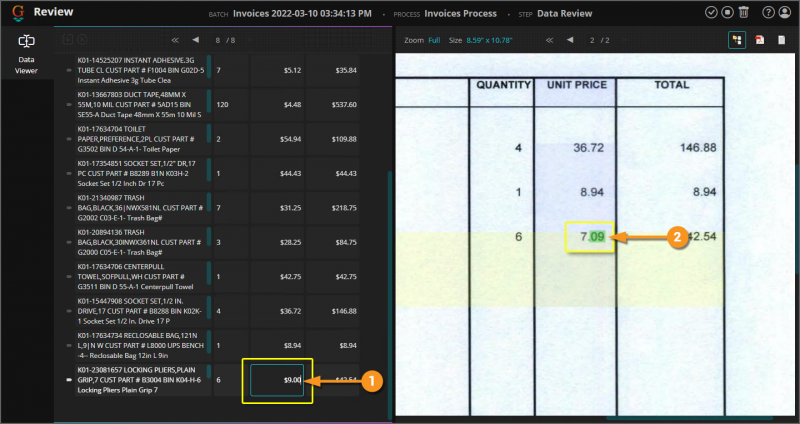This screenshot has width=800, height=424.
Task: Open the Help question mark icon
Action: [x=768, y=12]
